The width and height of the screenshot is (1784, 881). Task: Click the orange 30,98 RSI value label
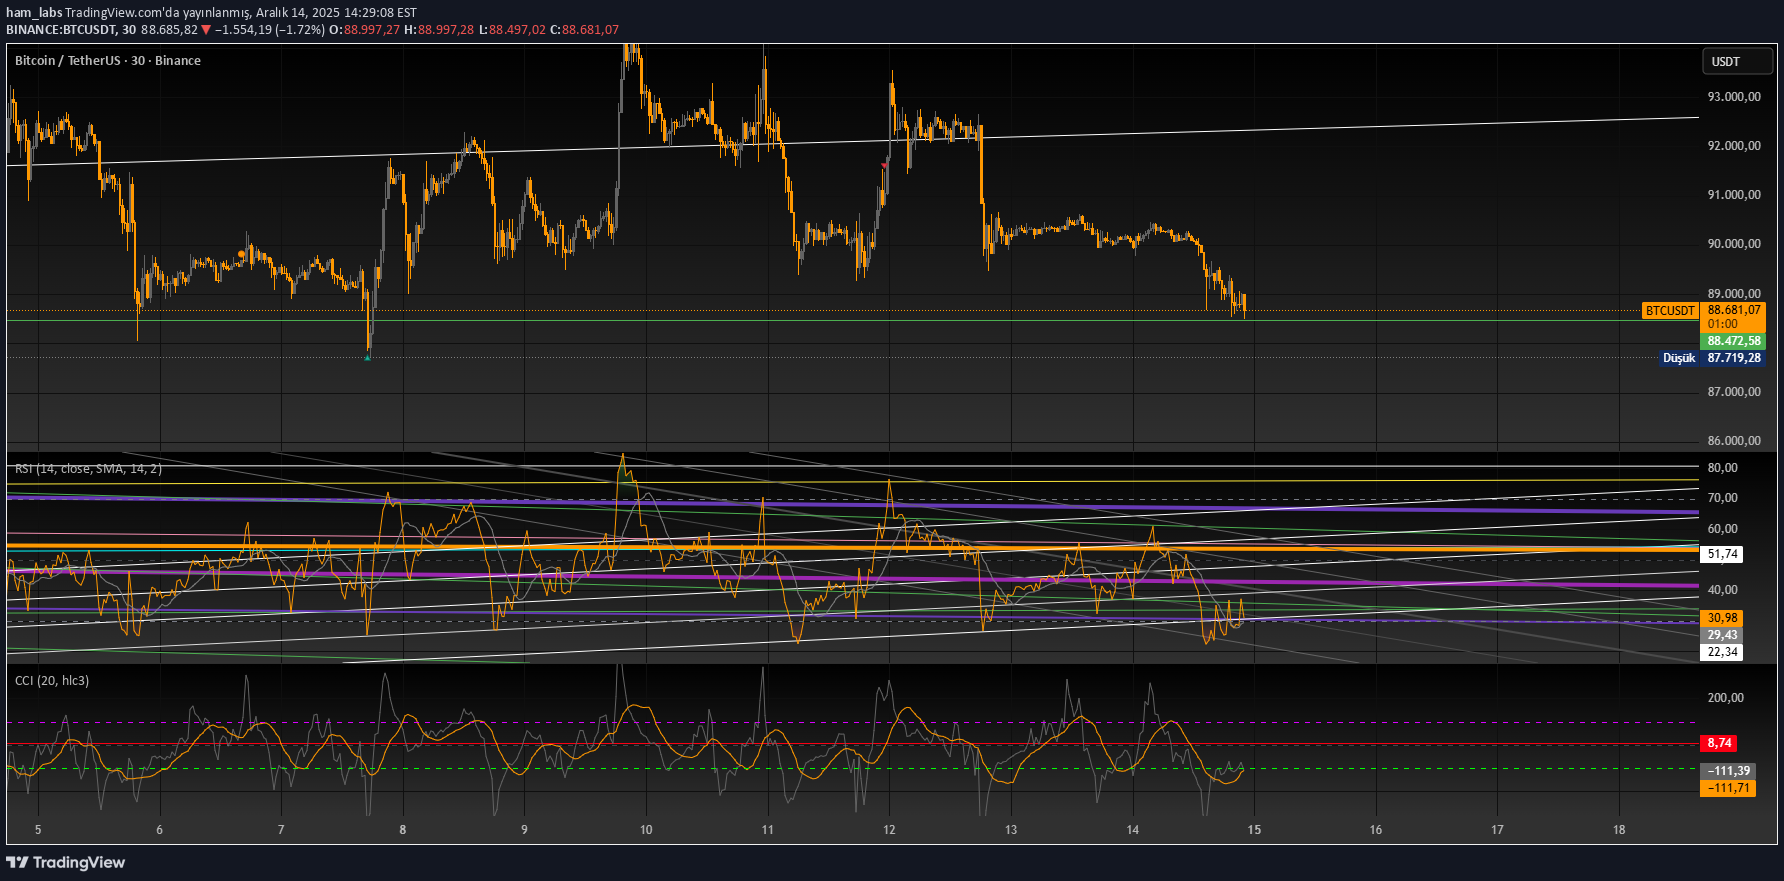1722,618
